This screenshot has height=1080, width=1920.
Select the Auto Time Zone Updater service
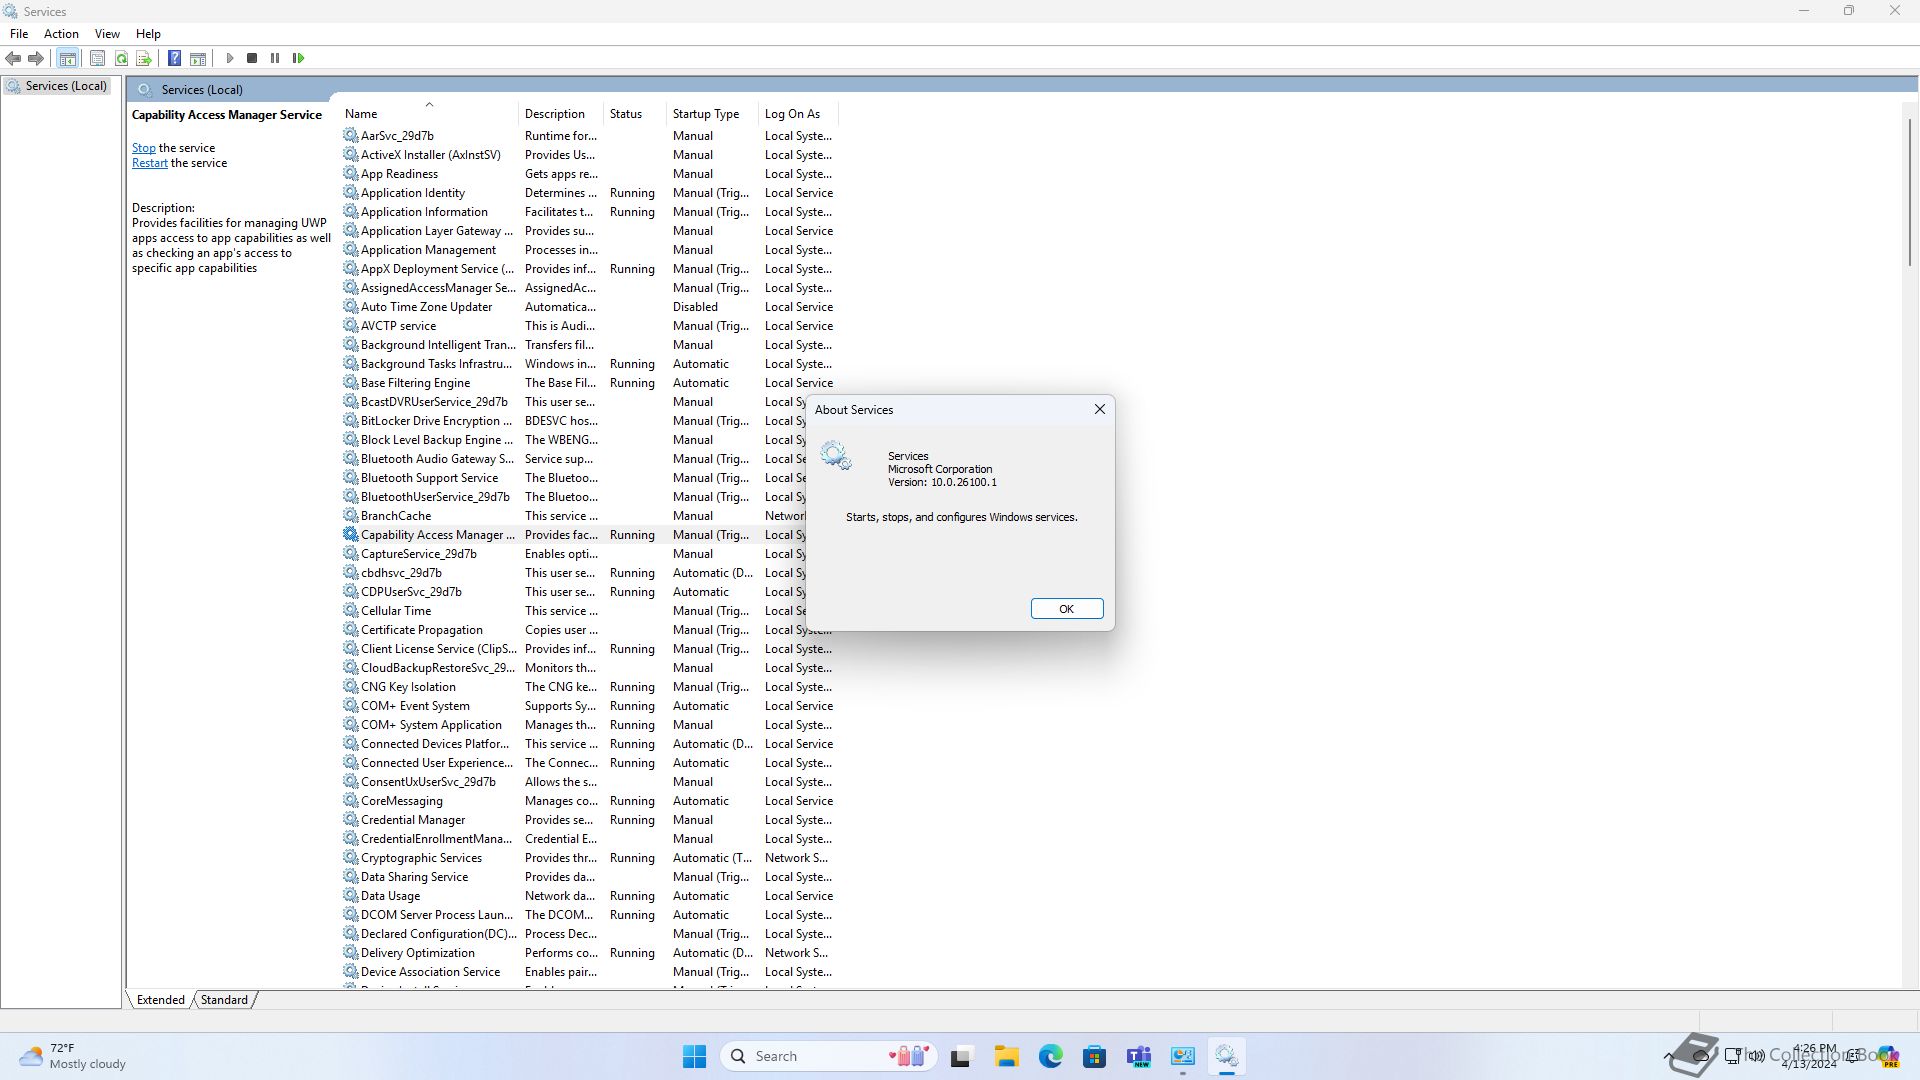[588, 306]
